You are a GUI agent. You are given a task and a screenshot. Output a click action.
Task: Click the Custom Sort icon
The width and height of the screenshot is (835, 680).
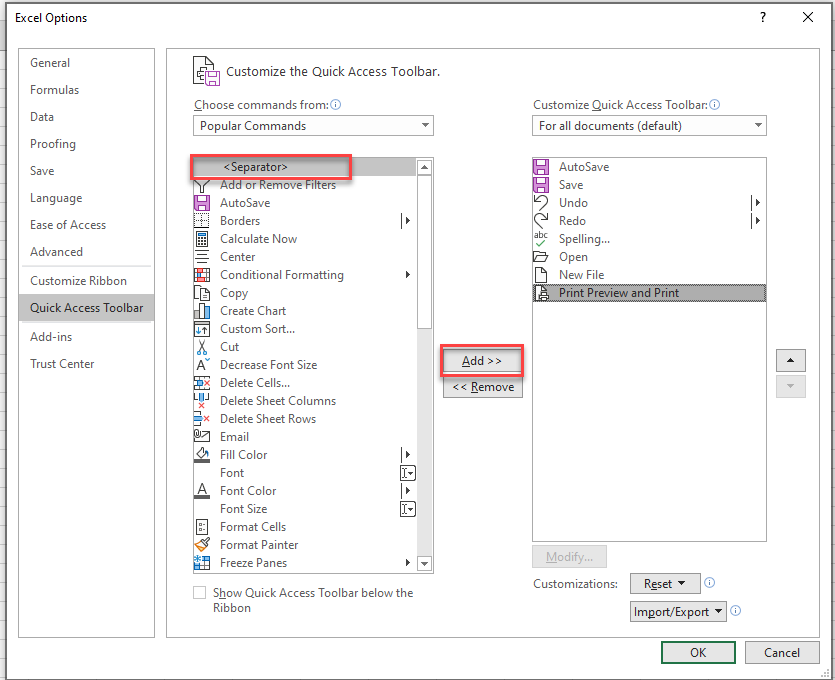pos(202,329)
